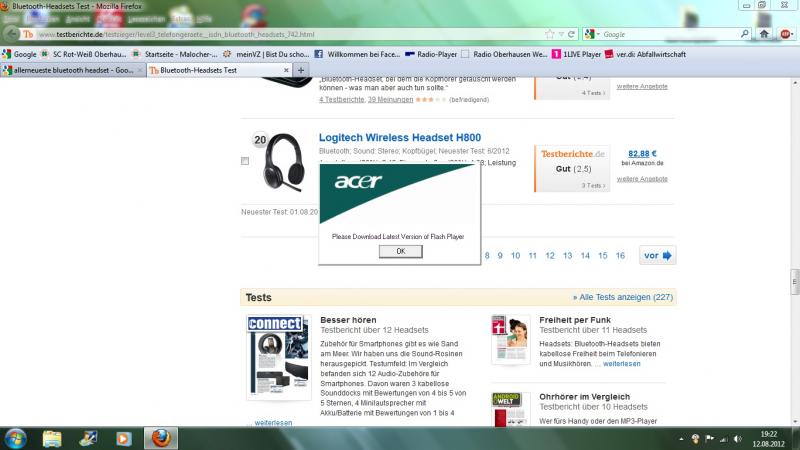Go to next page with the vor button

click(659, 256)
